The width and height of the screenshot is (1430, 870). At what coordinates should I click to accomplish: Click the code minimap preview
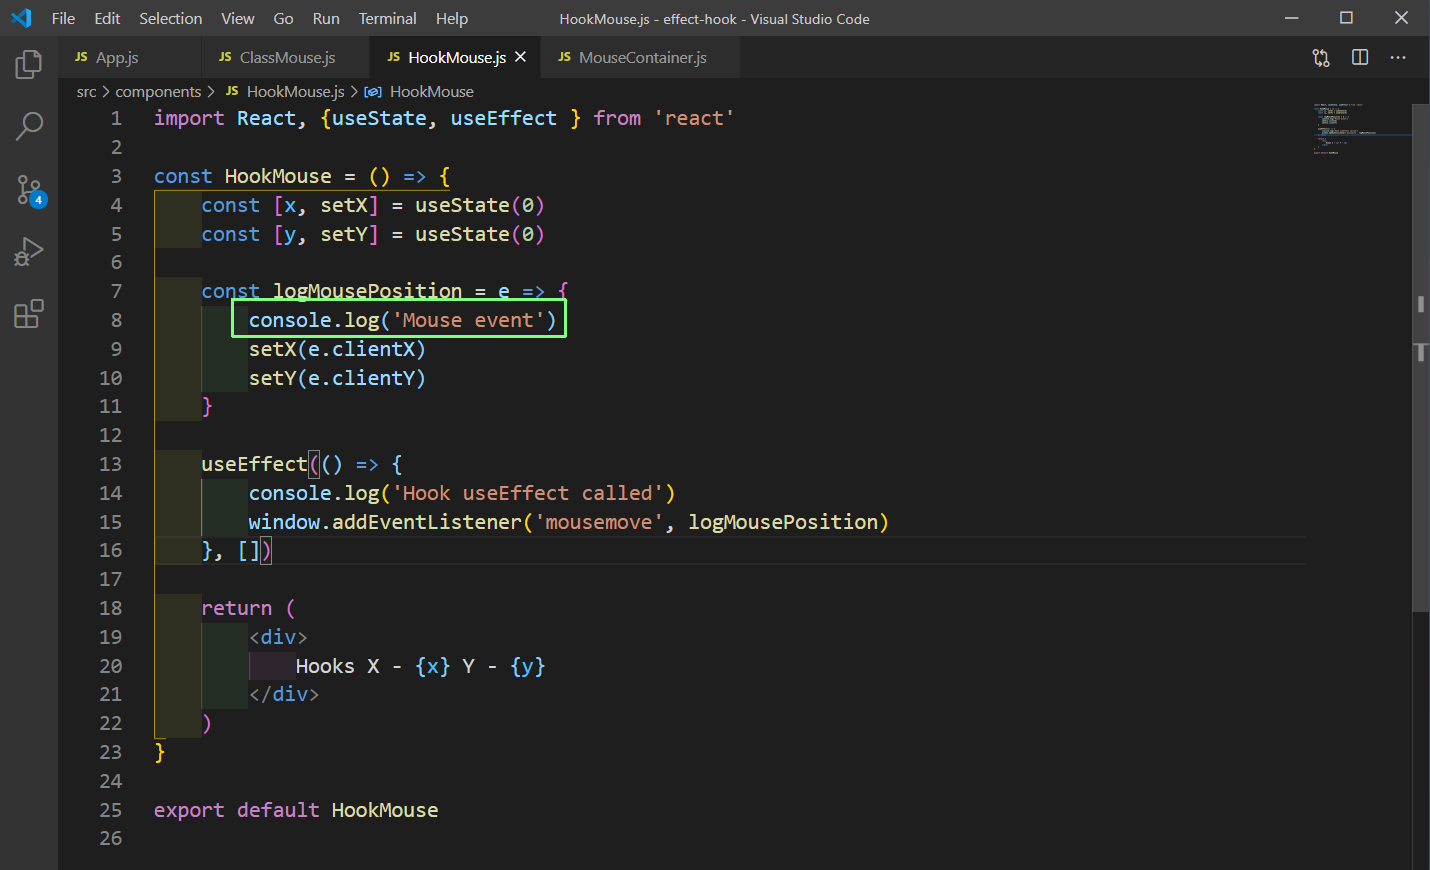(1360, 129)
